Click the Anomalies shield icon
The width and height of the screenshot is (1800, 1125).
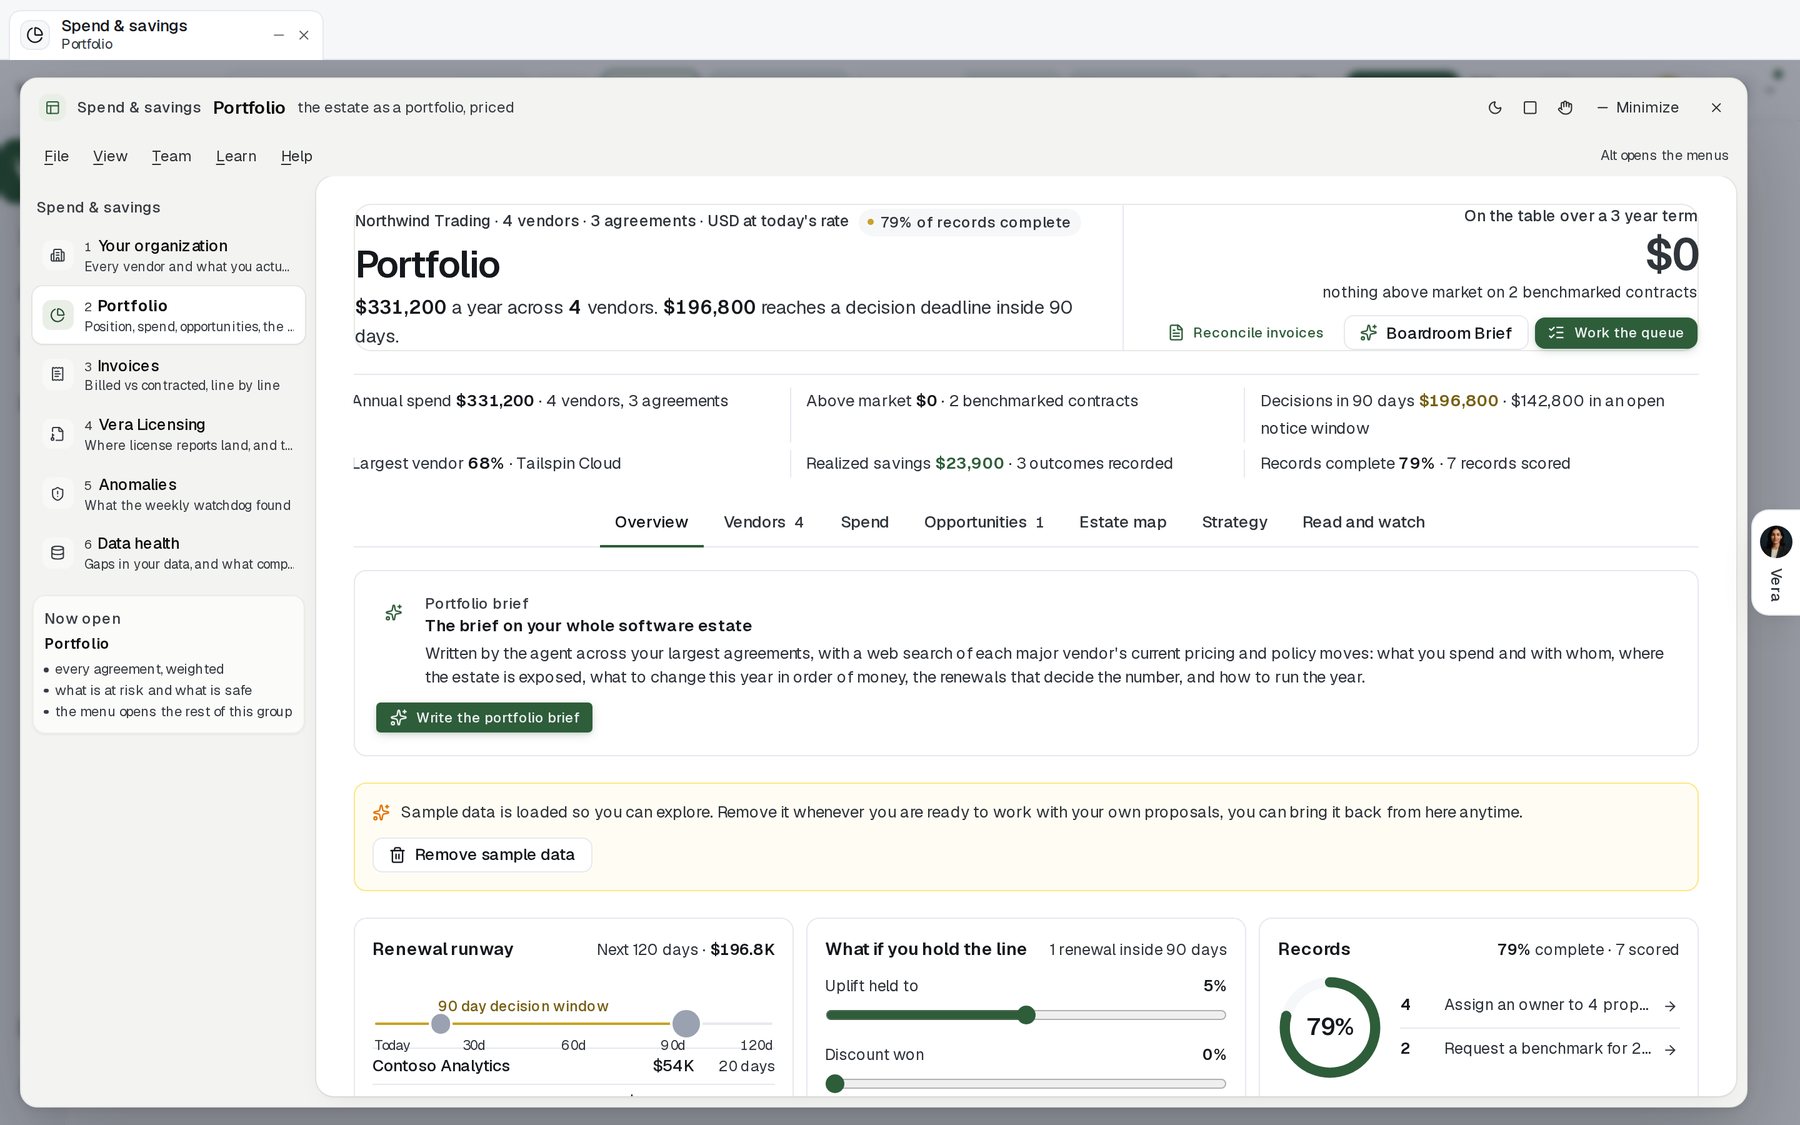[x=58, y=494]
